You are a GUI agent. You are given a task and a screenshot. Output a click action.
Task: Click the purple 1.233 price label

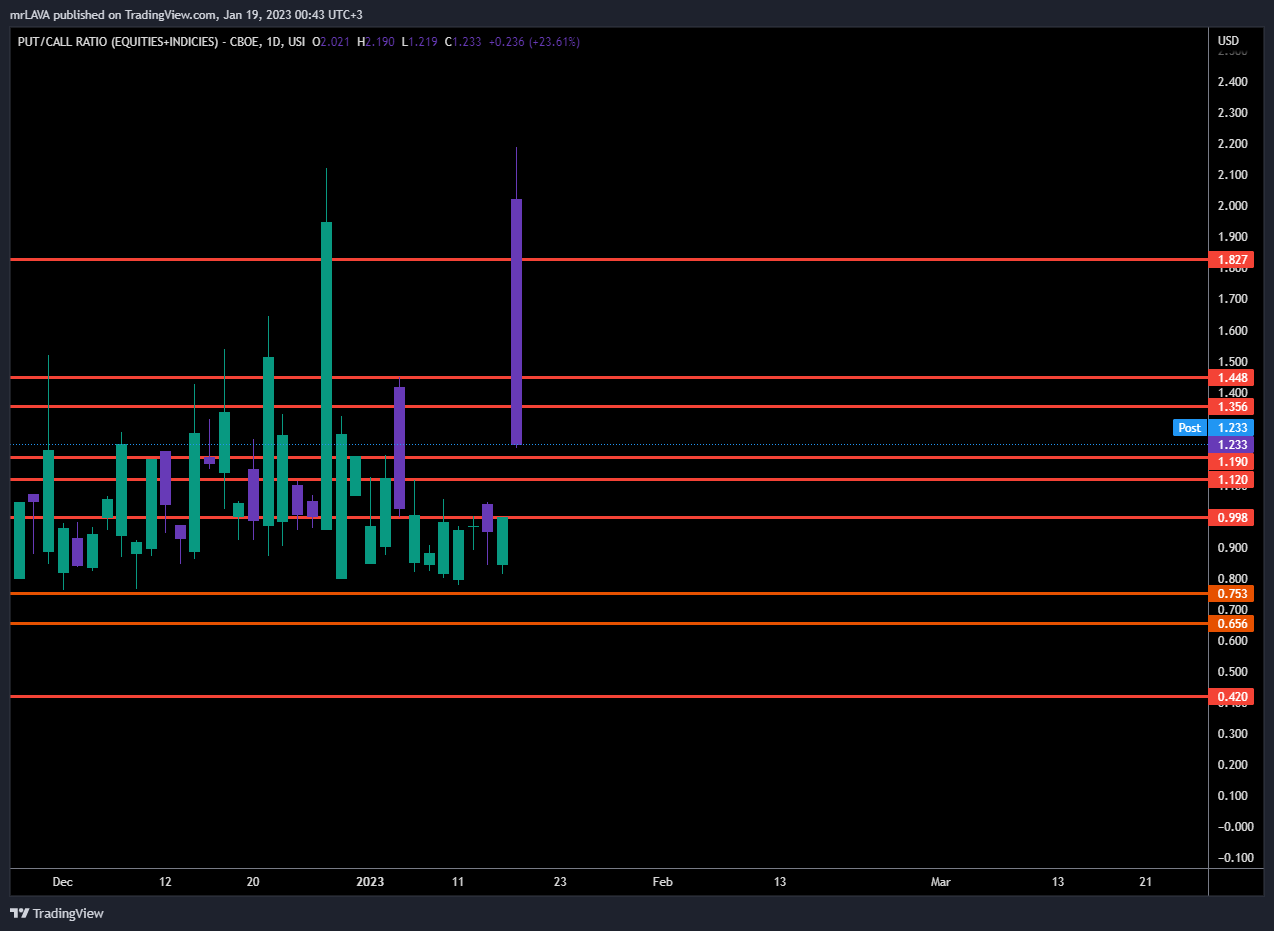tap(1230, 444)
